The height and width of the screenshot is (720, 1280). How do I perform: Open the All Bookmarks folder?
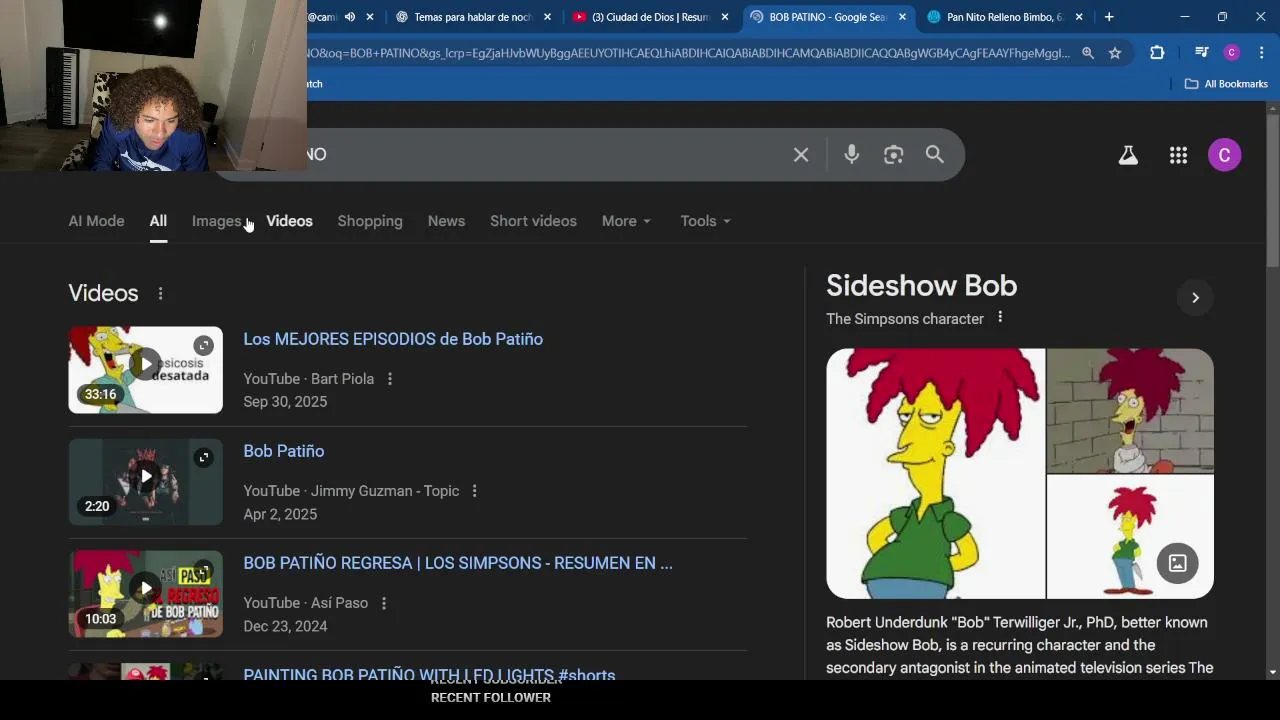1226,84
